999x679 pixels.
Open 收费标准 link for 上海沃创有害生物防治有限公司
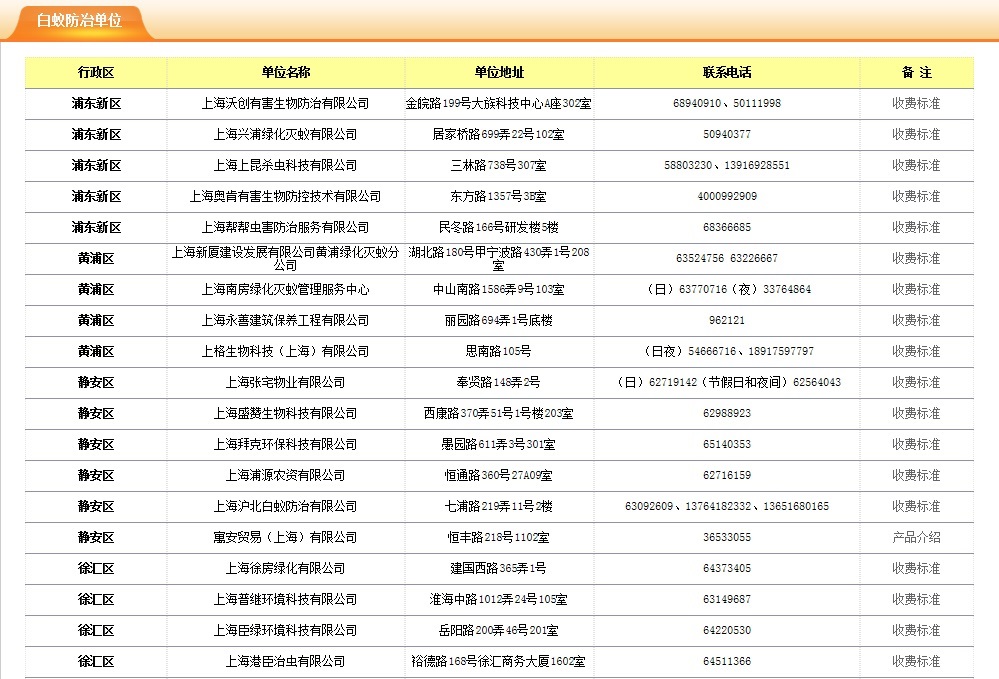coord(916,103)
